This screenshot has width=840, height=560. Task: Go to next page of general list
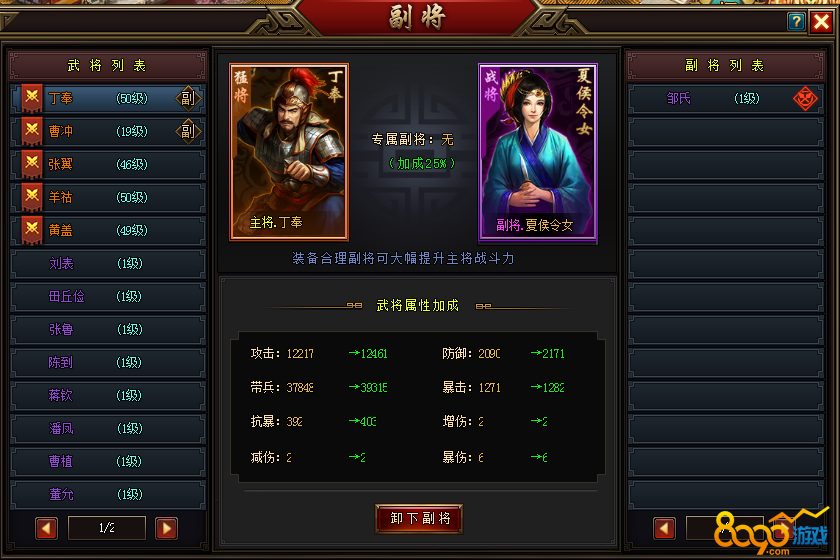coord(167,528)
